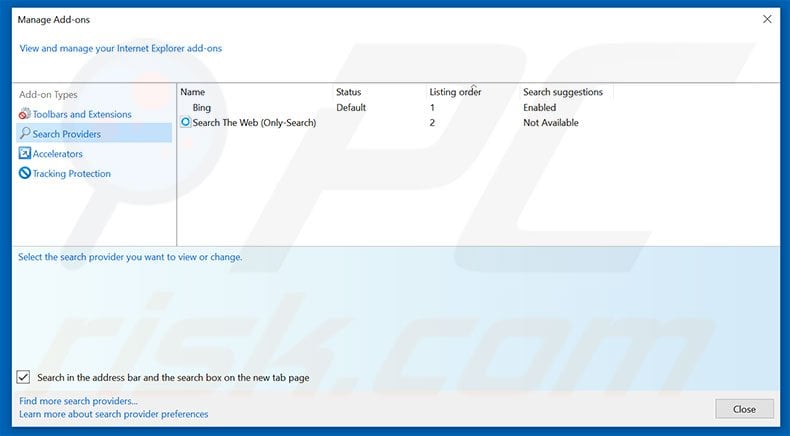Open Learn more about search provider preferences
This screenshot has width=790, height=436.
[x=113, y=414]
